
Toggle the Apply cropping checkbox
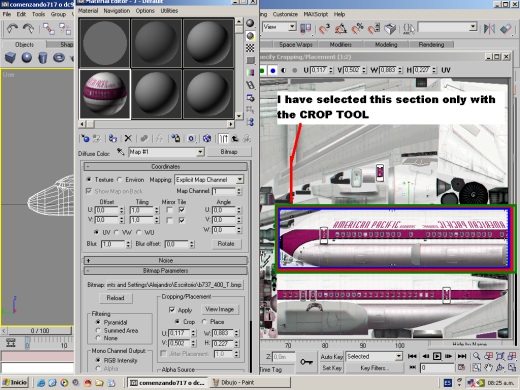(172, 310)
